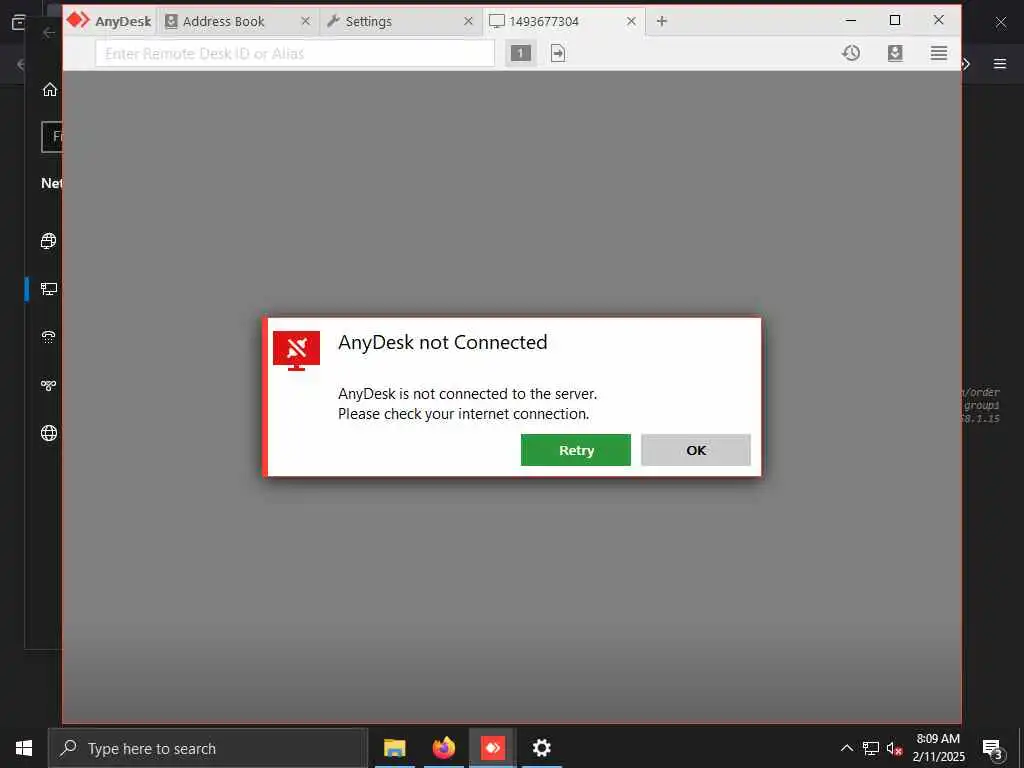The image size is (1024, 768).
Task: Close the Address Book tab
Action: tap(305, 22)
